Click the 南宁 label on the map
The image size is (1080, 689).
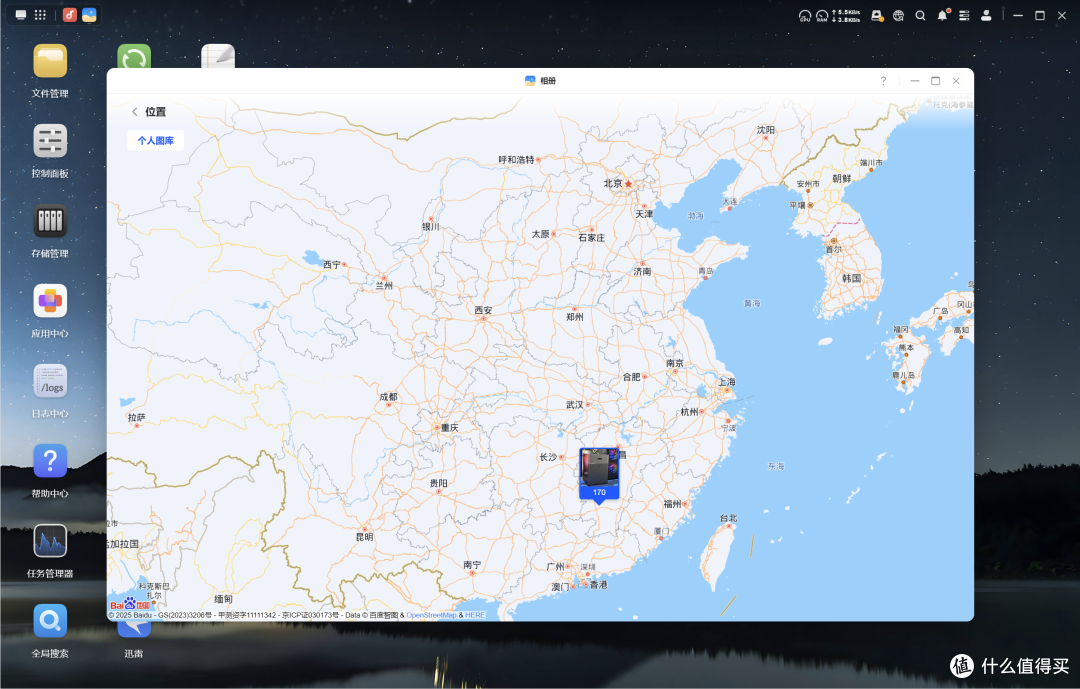pos(472,564)
